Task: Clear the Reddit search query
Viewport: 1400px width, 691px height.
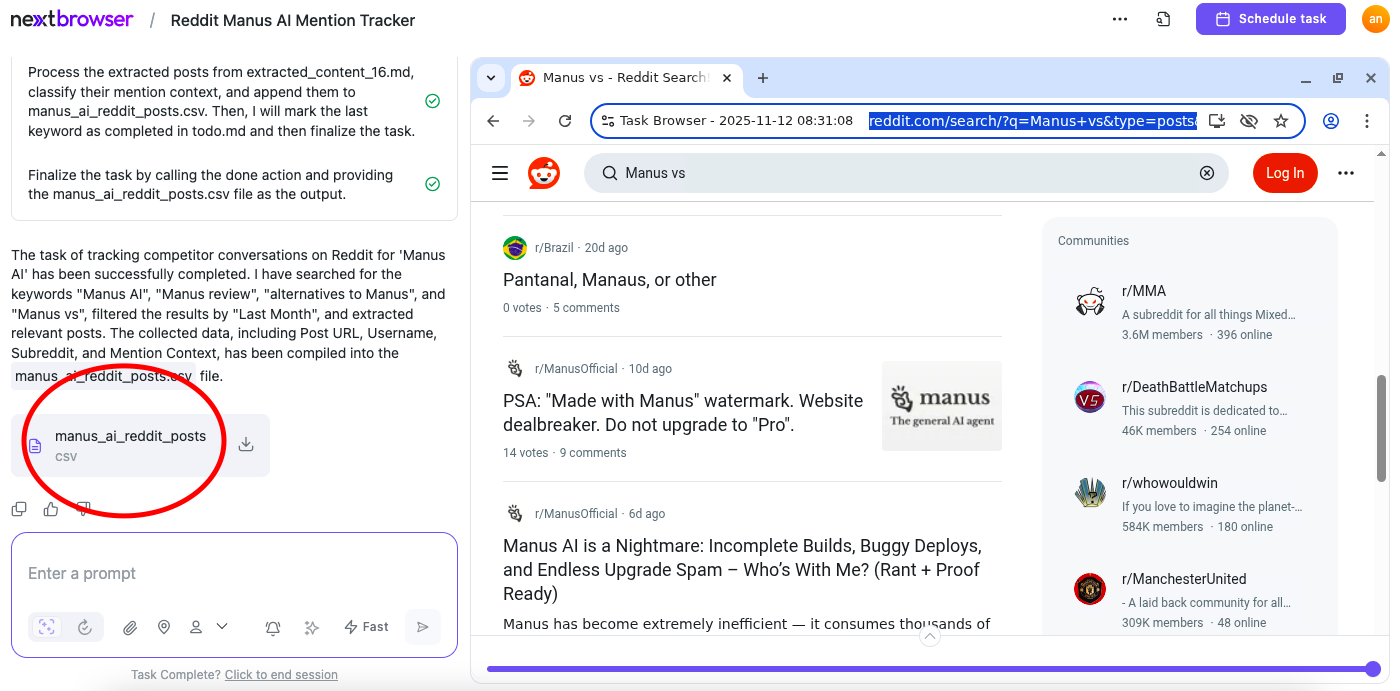Action: point(1207,173)
